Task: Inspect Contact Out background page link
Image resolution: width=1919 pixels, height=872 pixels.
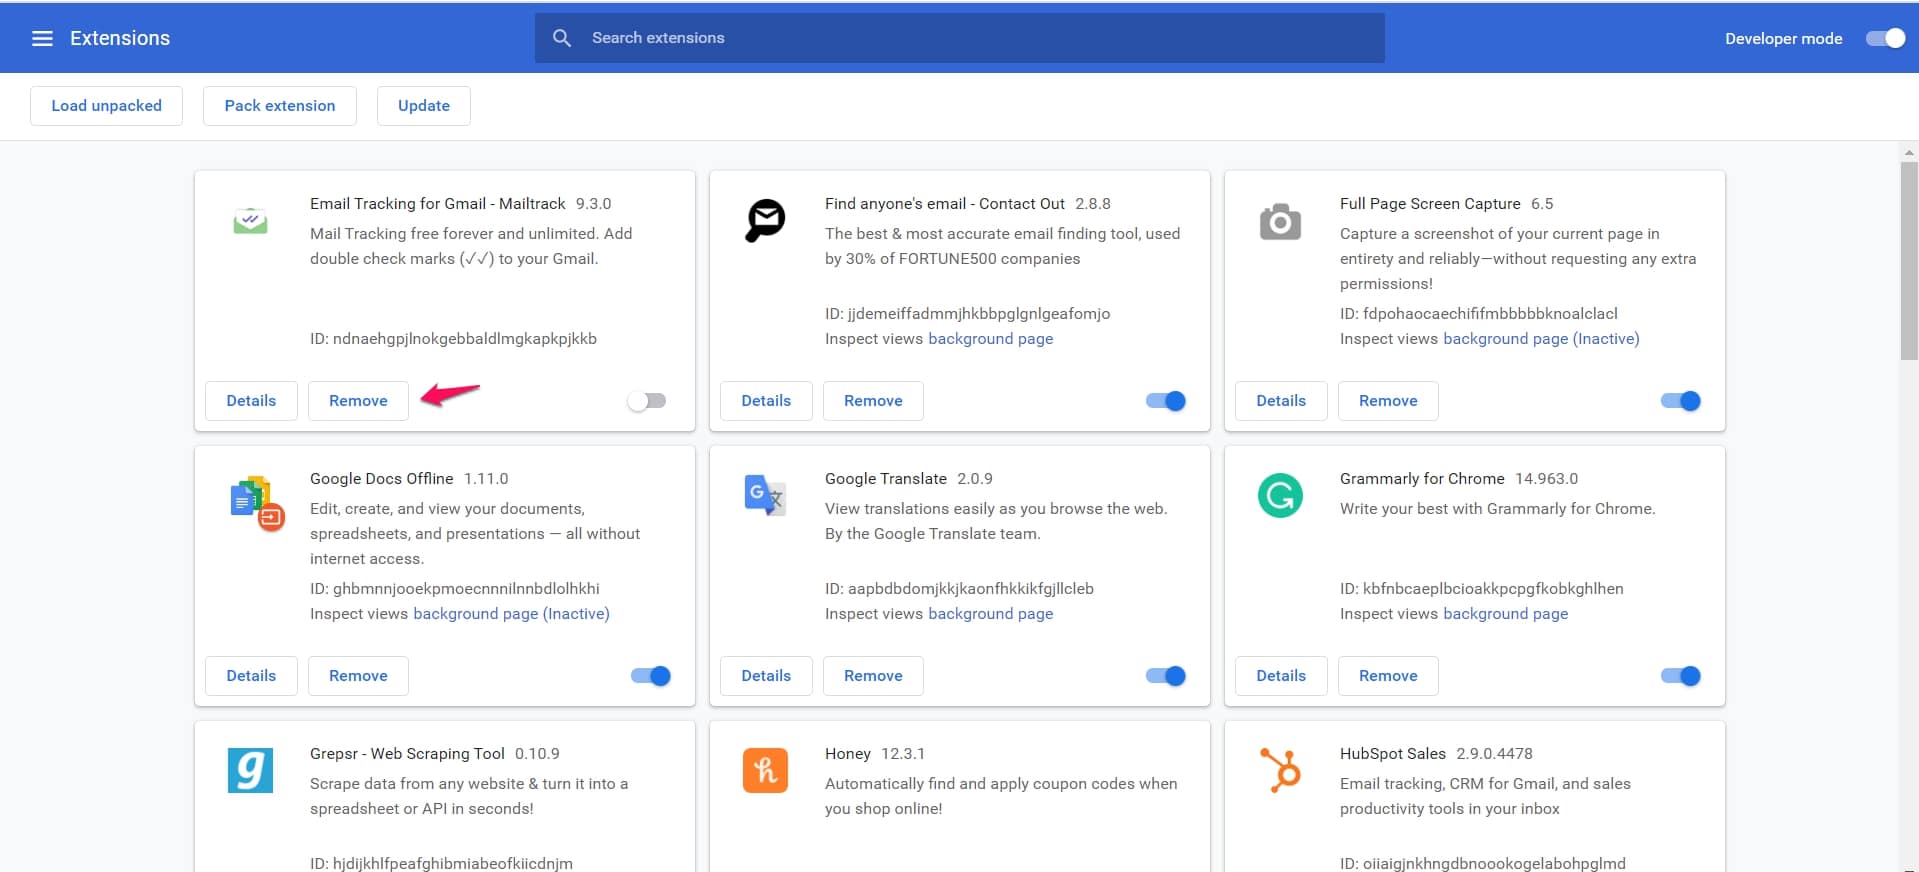Action: pyautogui.click(x=990, y=339)
